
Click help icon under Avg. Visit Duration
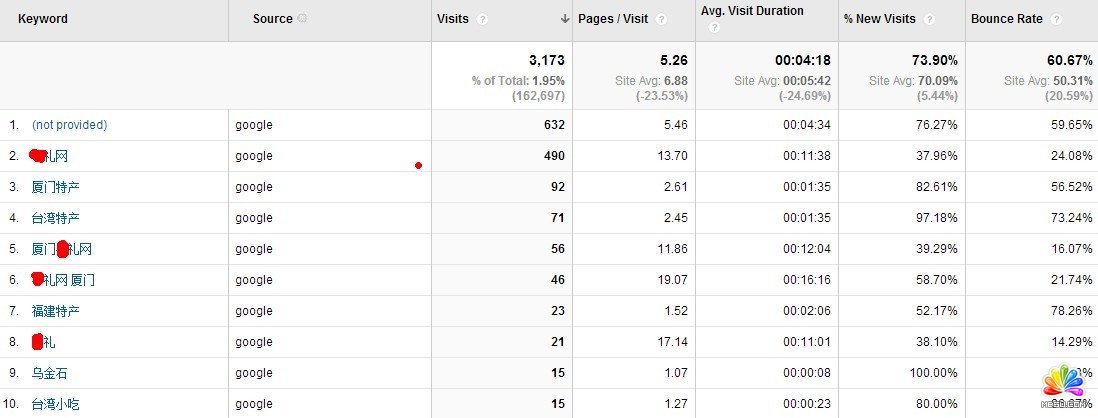[x=714, y=28]
